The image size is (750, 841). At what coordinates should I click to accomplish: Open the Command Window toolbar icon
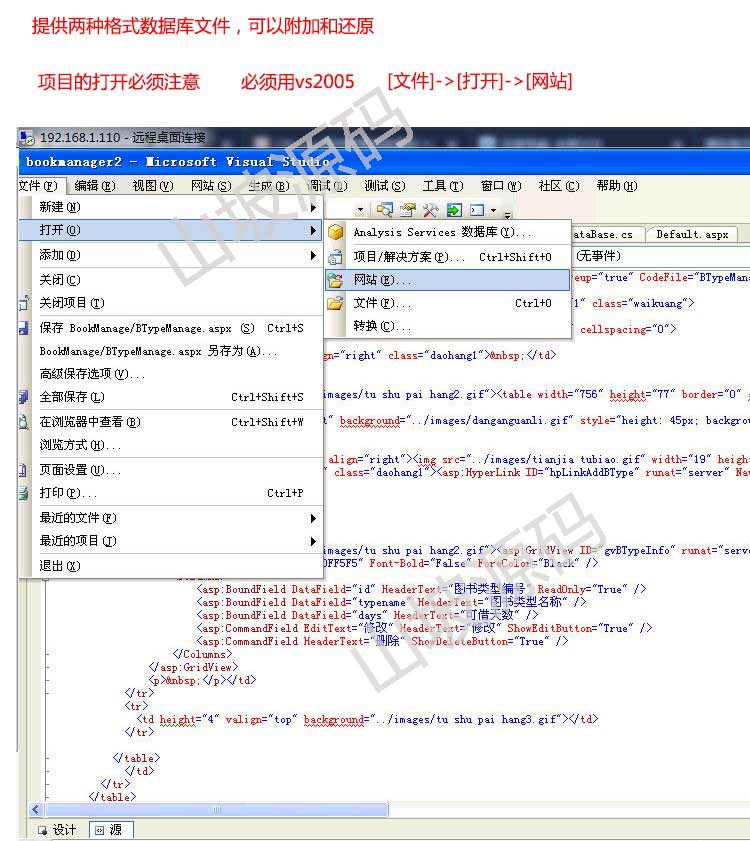coord(477,210)
